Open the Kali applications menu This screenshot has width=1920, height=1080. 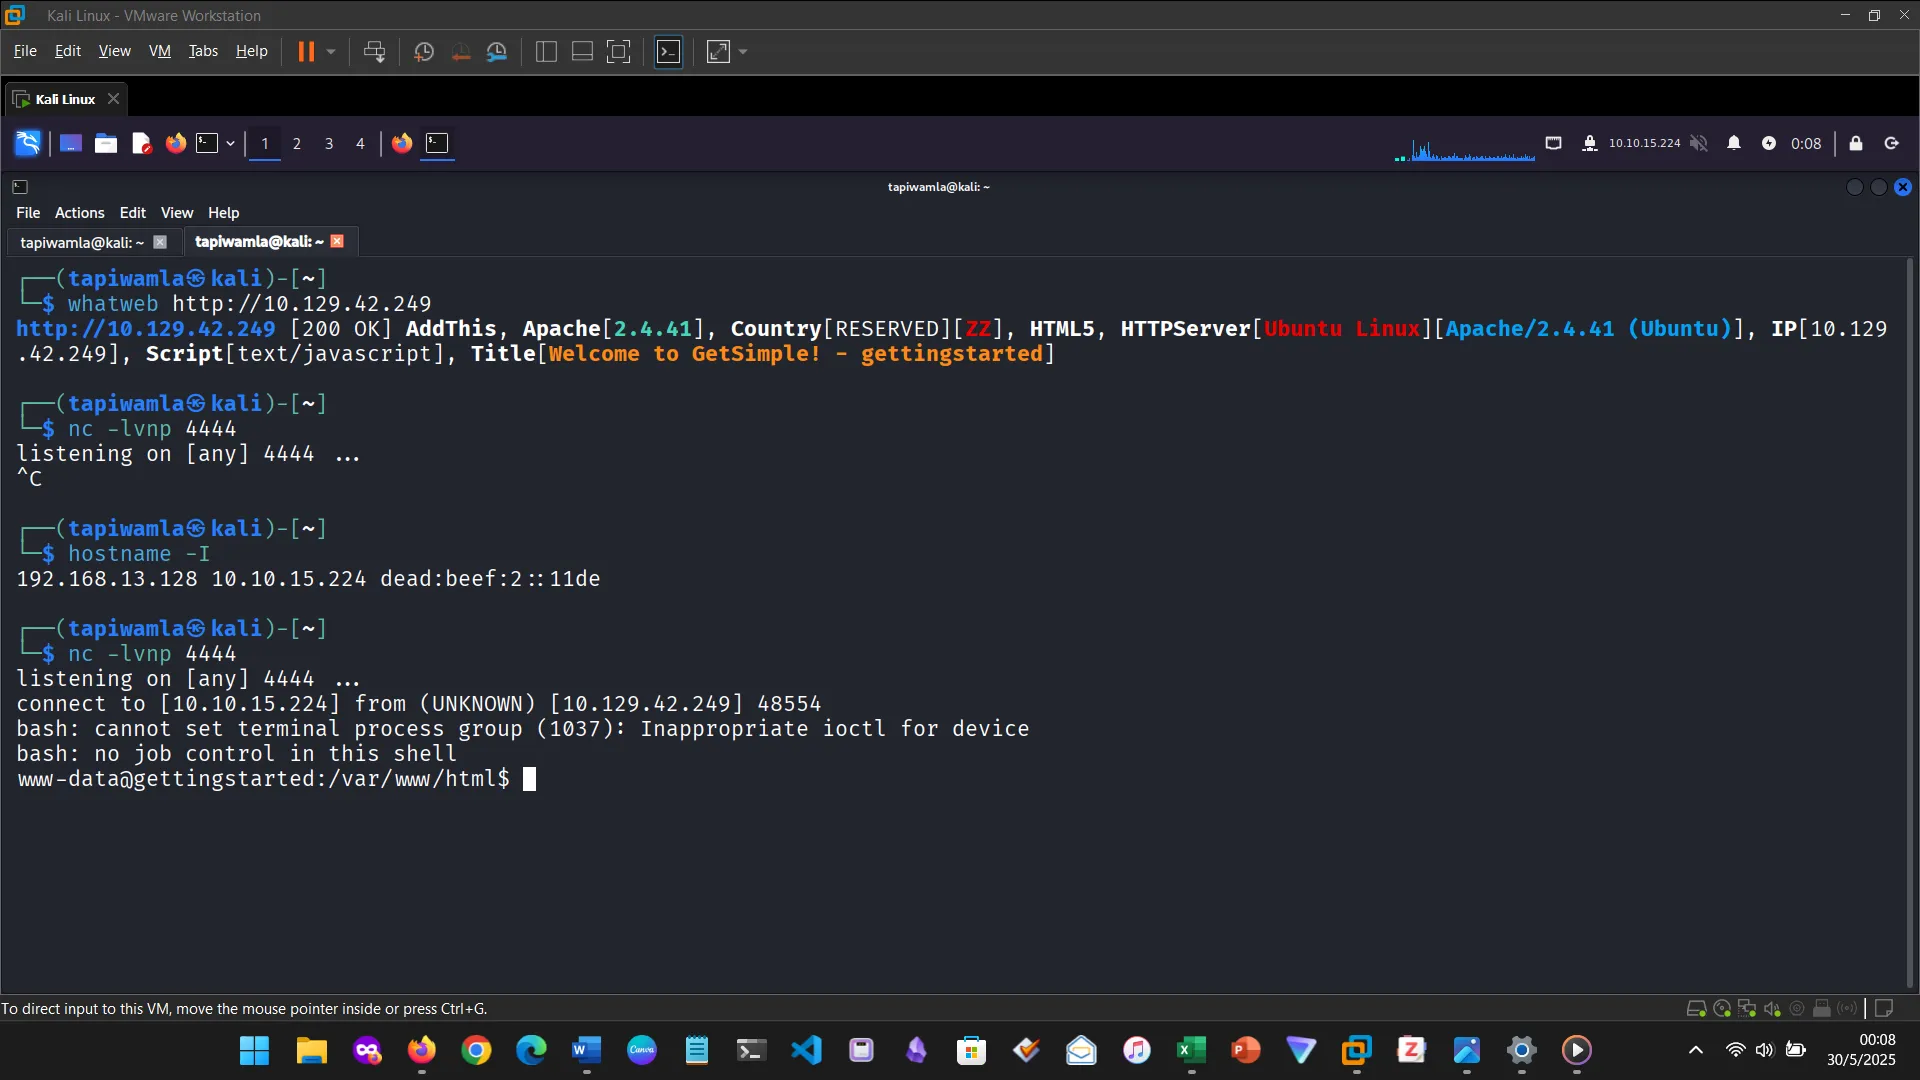click(x=27, y=143)
